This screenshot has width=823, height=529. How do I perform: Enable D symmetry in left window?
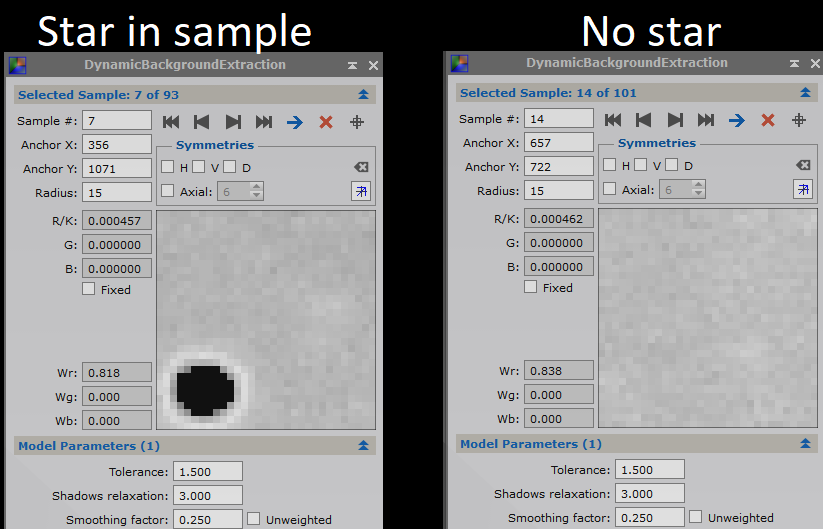pyautogui.click(x=229, y=167)
